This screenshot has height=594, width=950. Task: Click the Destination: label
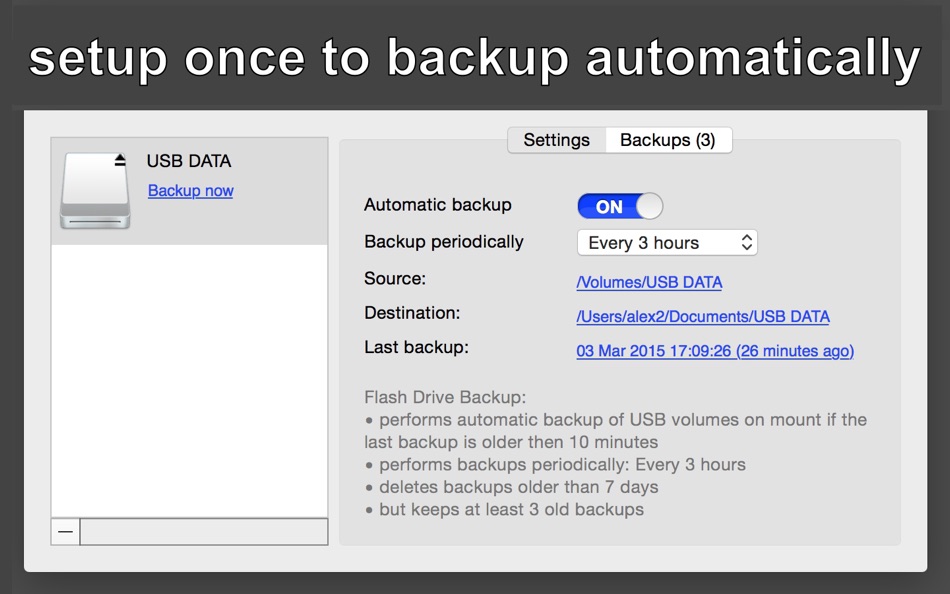pyautogui.click(x=412, y=313)
